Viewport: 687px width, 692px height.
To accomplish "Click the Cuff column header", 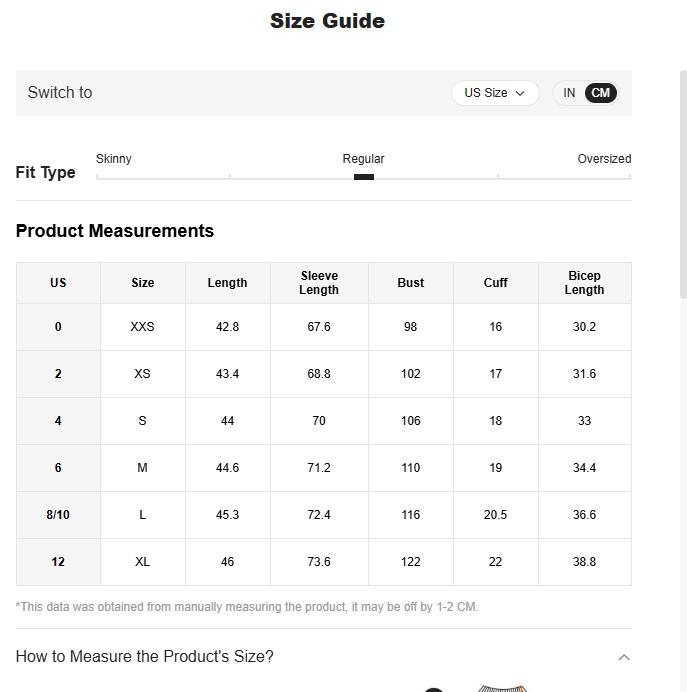I will point(495,283).
